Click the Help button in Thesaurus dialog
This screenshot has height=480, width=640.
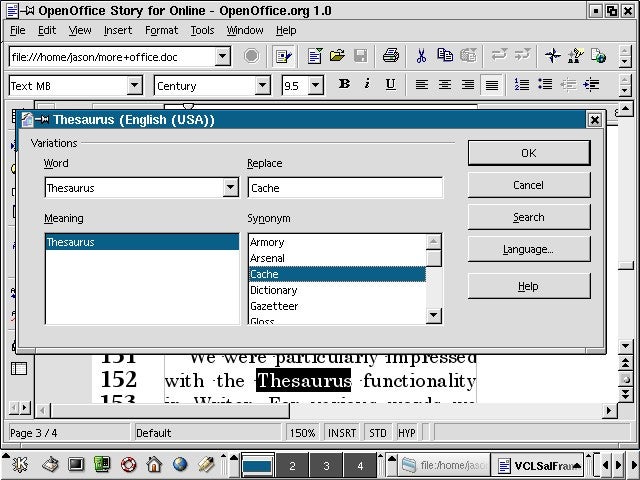pyautogui.click(x=529, y=286)
